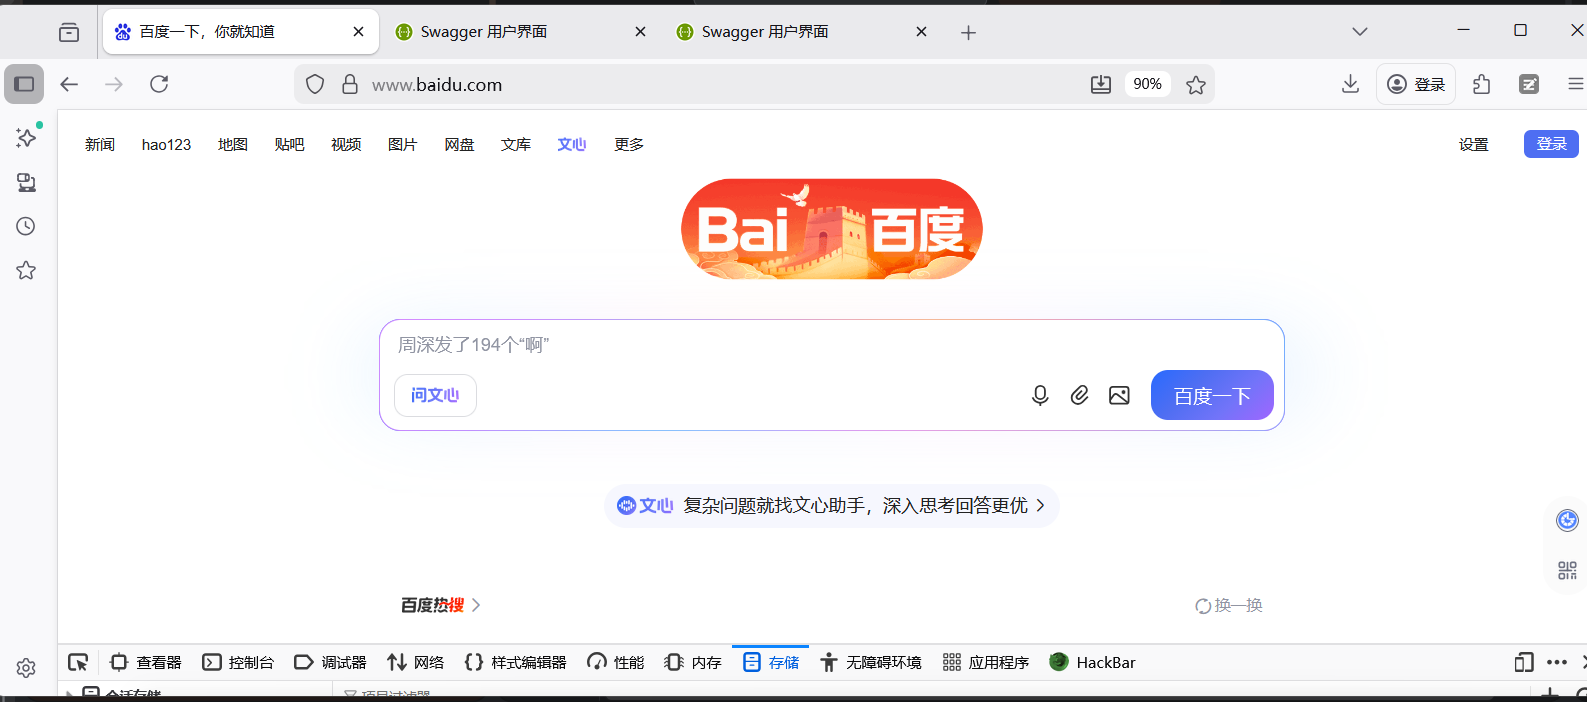Open the downloads panel
The height and width of the screenshot is (702, 1587).
tap(1350, 84)
